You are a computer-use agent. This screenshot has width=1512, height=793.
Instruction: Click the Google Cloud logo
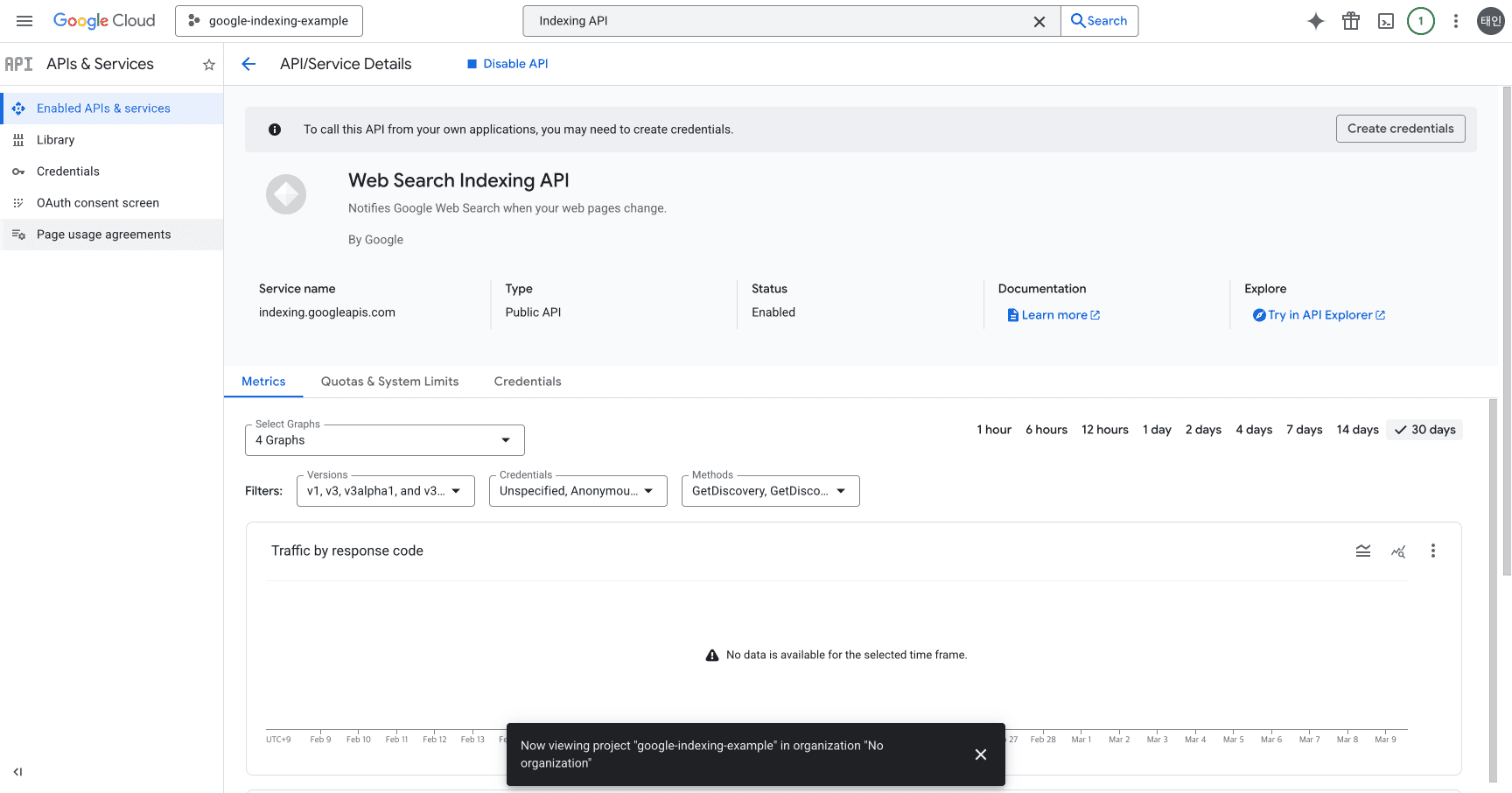click(x=106, y=21)
